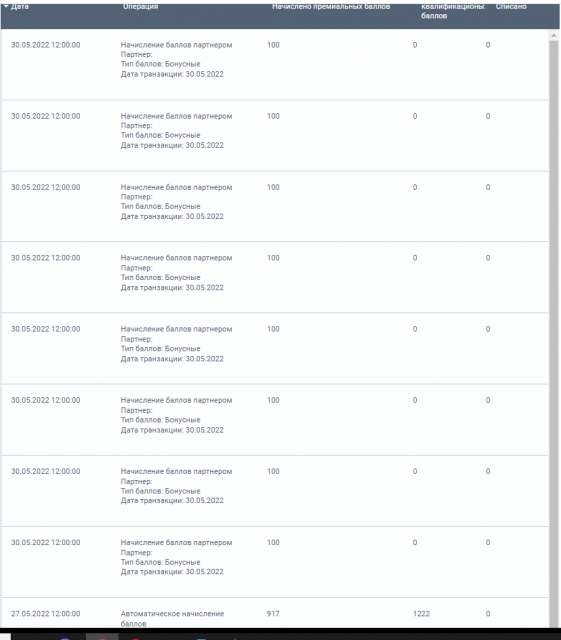
Task: Click Начисление баллов партнером in the topmost row
Action: [x=176, y=45]
